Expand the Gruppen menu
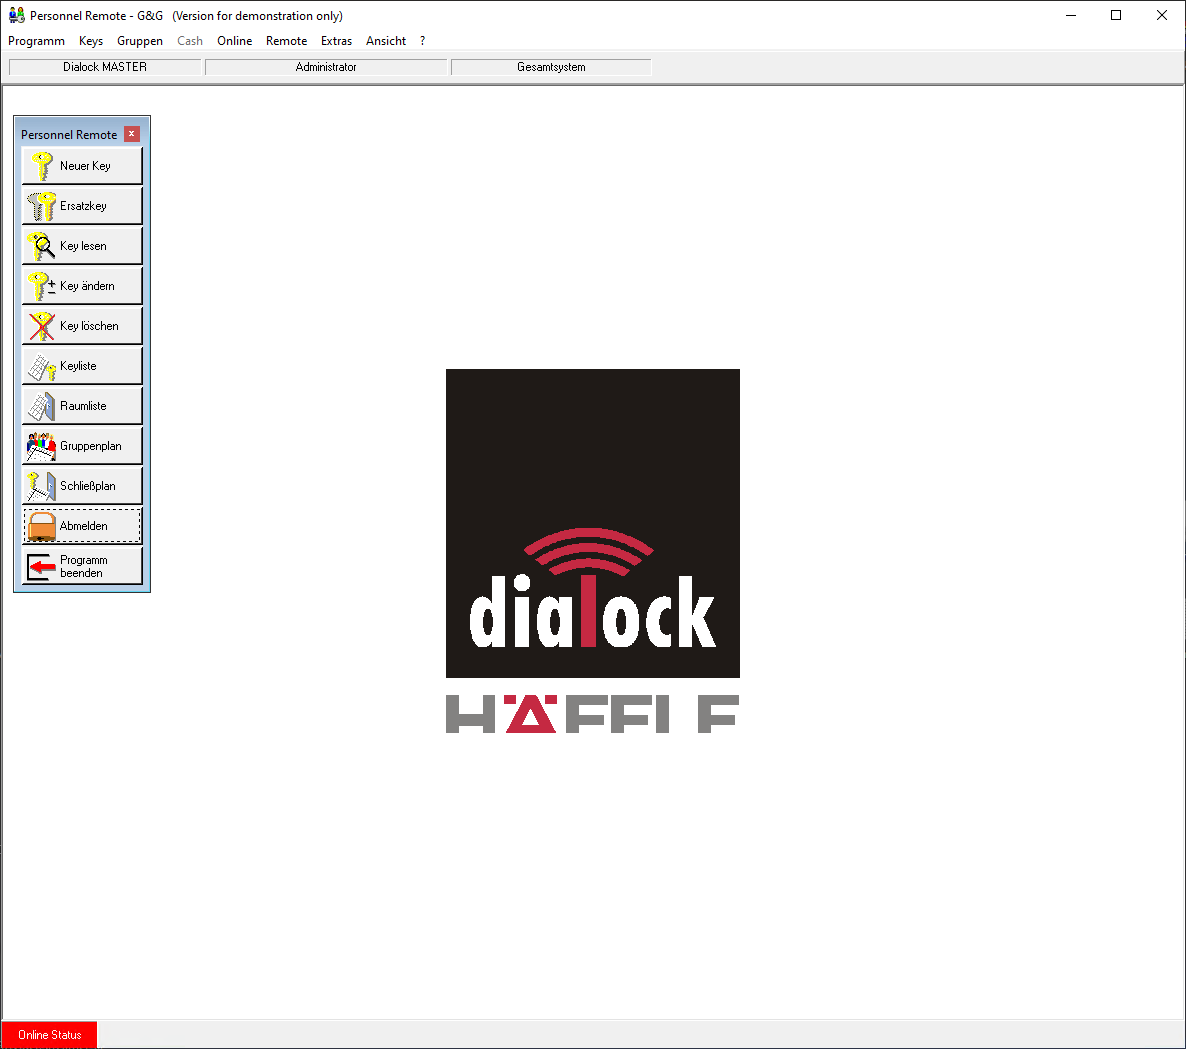This screenshot has height=1049, width=1186. pyautogui.click(x=140, y=41)
